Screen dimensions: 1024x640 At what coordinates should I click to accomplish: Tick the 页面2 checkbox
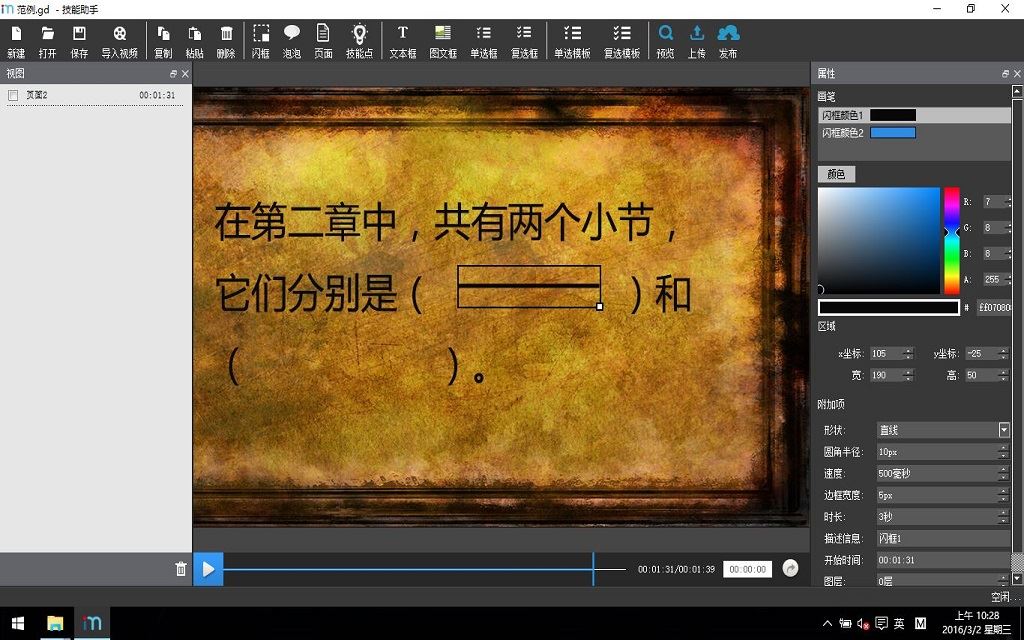(12, 95)
